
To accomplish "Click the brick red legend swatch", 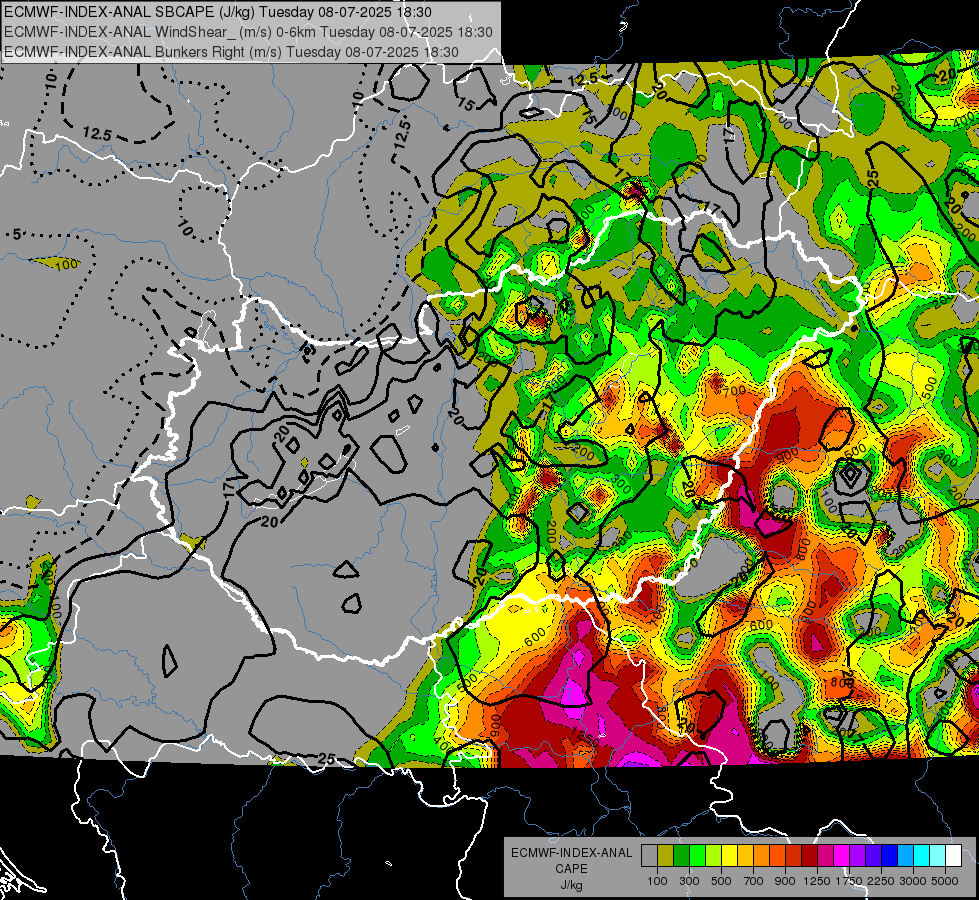I will pyautogui.click(x=794, y=855).
